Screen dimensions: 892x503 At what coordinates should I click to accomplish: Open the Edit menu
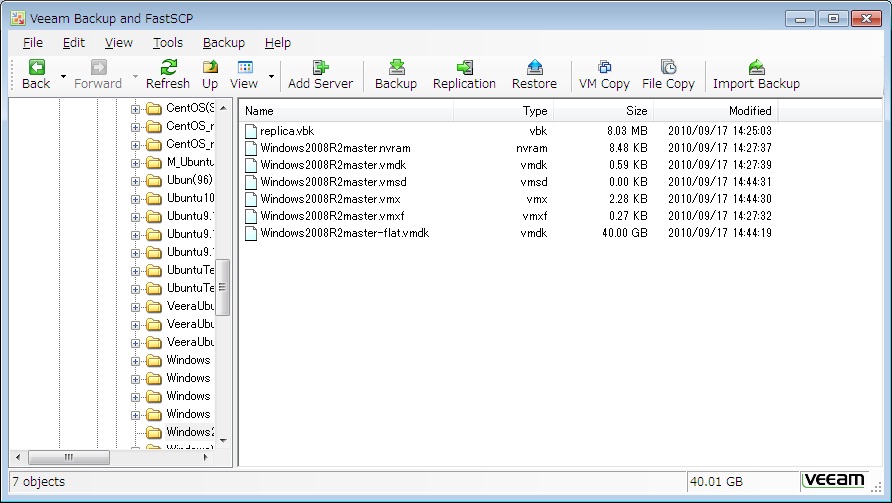[73, 43]
